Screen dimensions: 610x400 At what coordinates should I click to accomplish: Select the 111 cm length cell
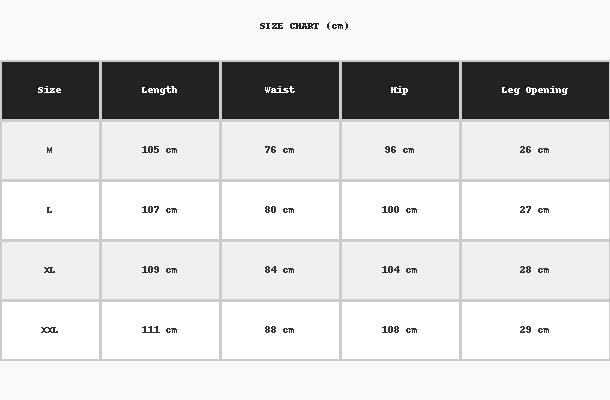(x=160, y=330)
